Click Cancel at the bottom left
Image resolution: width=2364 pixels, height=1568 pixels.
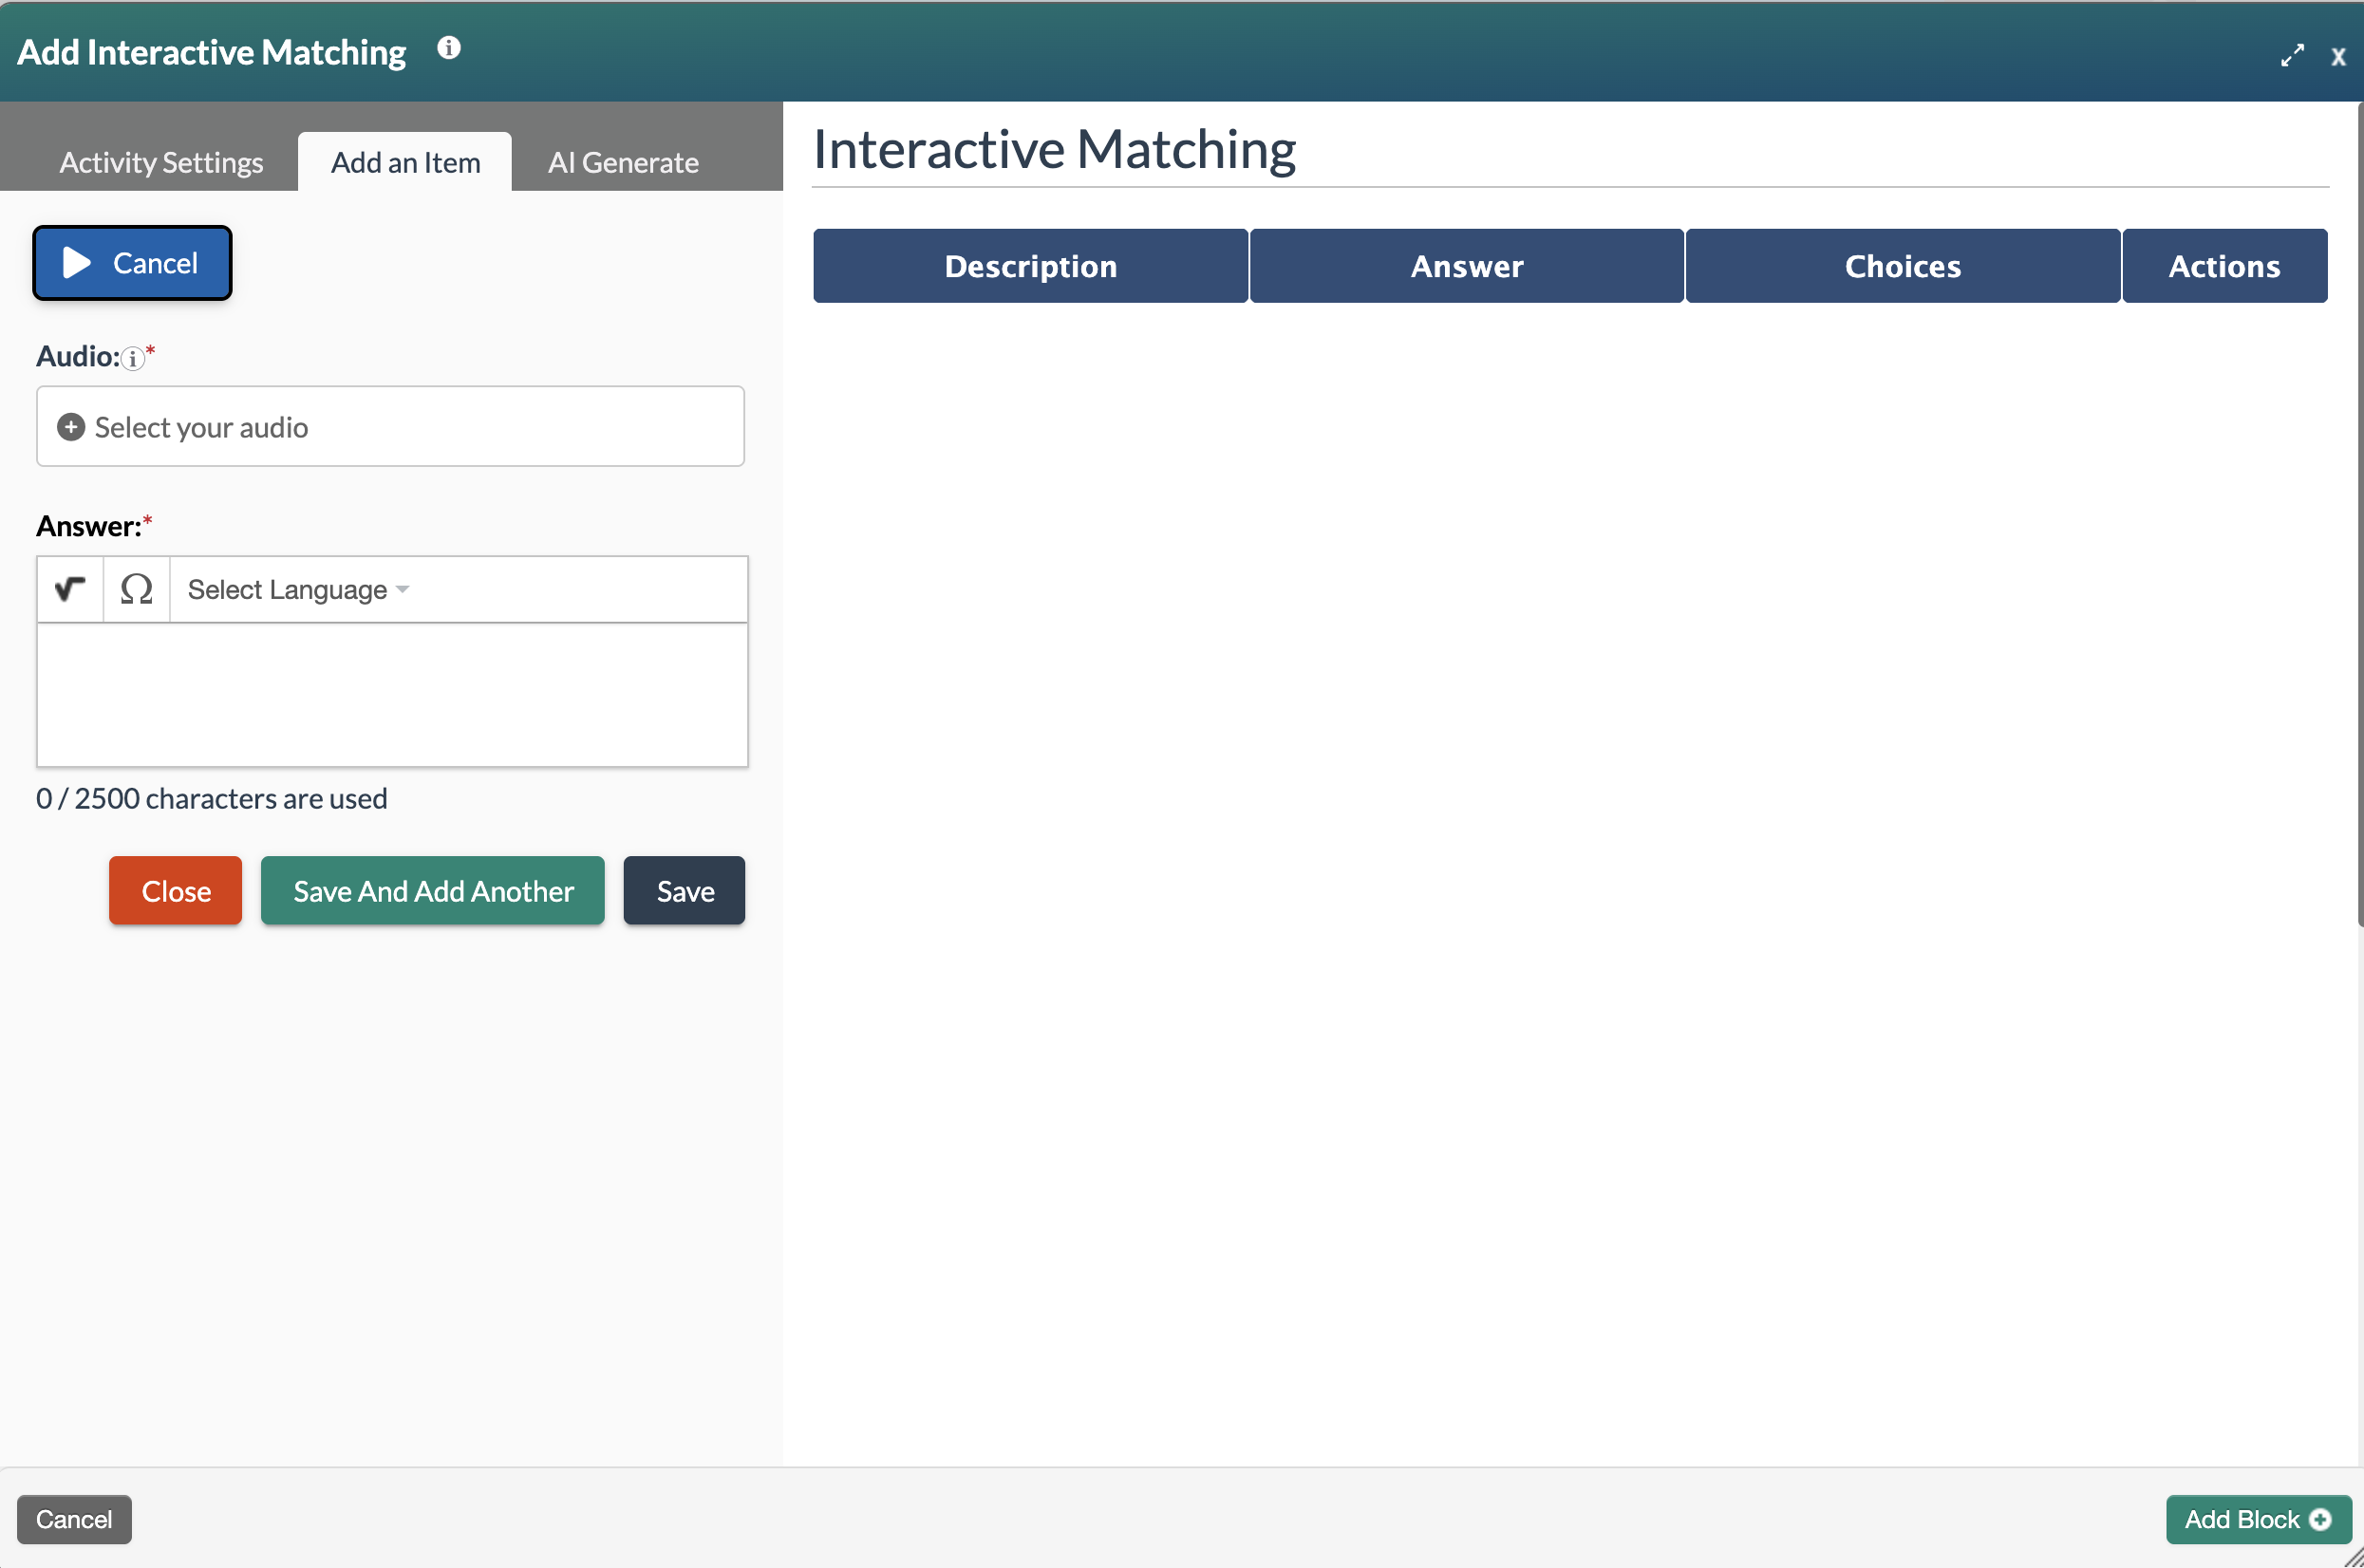click(73, 1519)
